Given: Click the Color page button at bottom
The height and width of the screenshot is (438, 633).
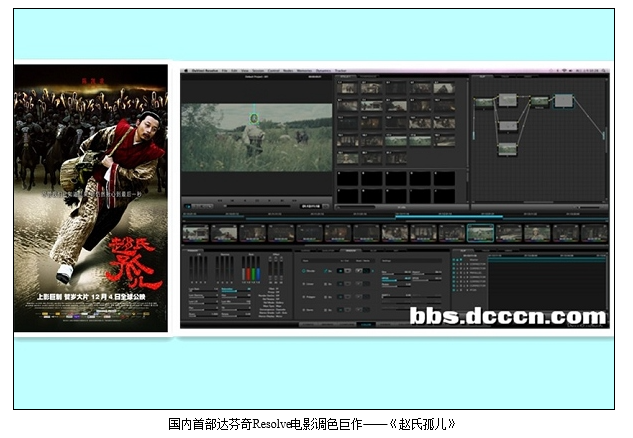Looking at the screenshot, I should pos(366,325).
